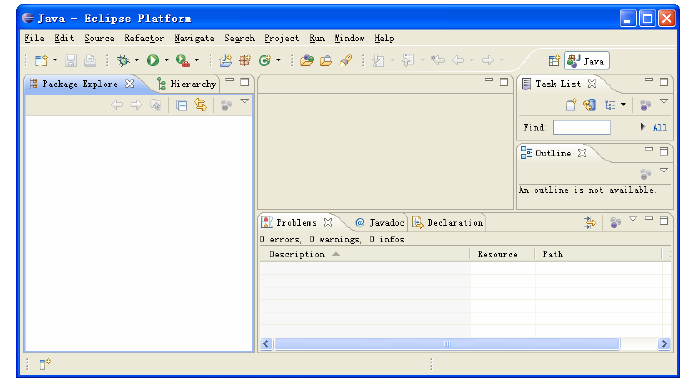Expand the Run dropdown arrow
This screenshot has width=686, height=382.
pos(167,60)
